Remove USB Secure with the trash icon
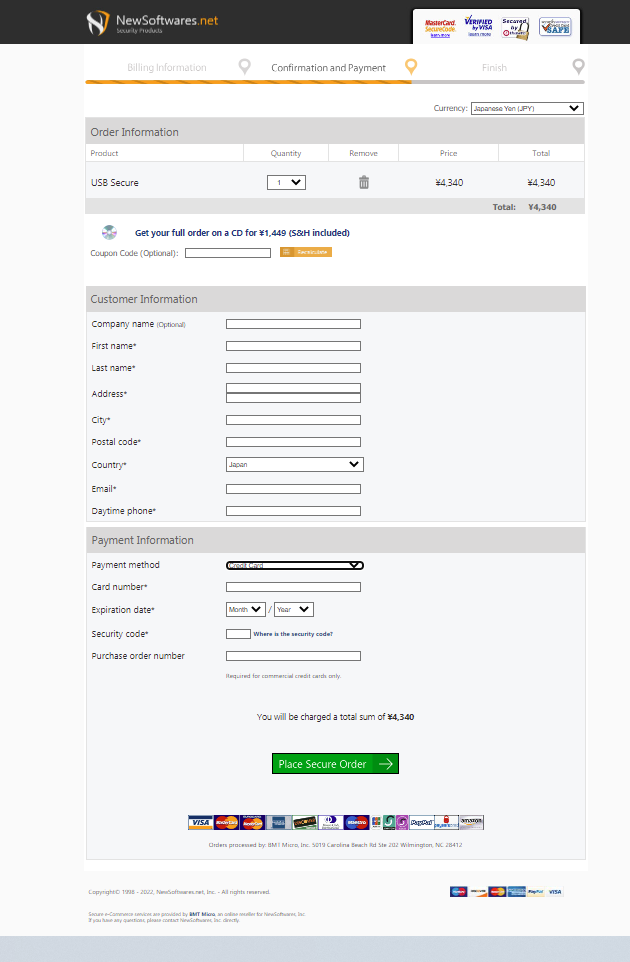 [x=364, y=183]
